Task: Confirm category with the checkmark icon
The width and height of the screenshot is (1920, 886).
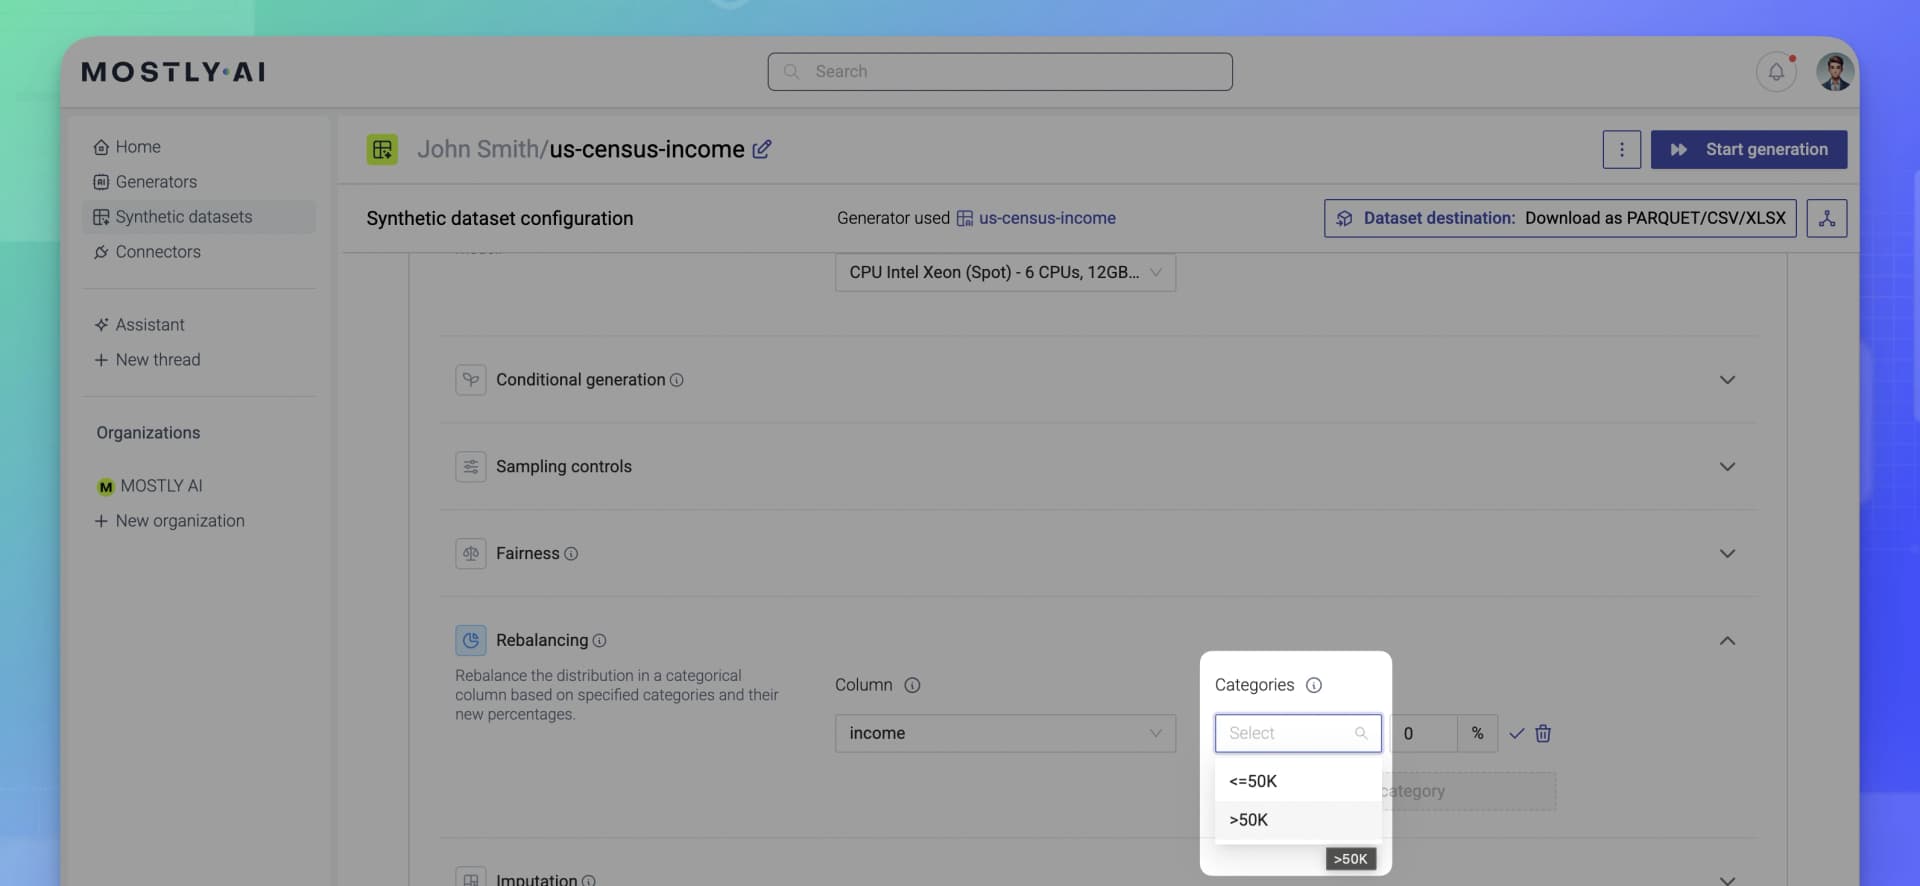Action: pyautogui.click(x=1516, y=733)
